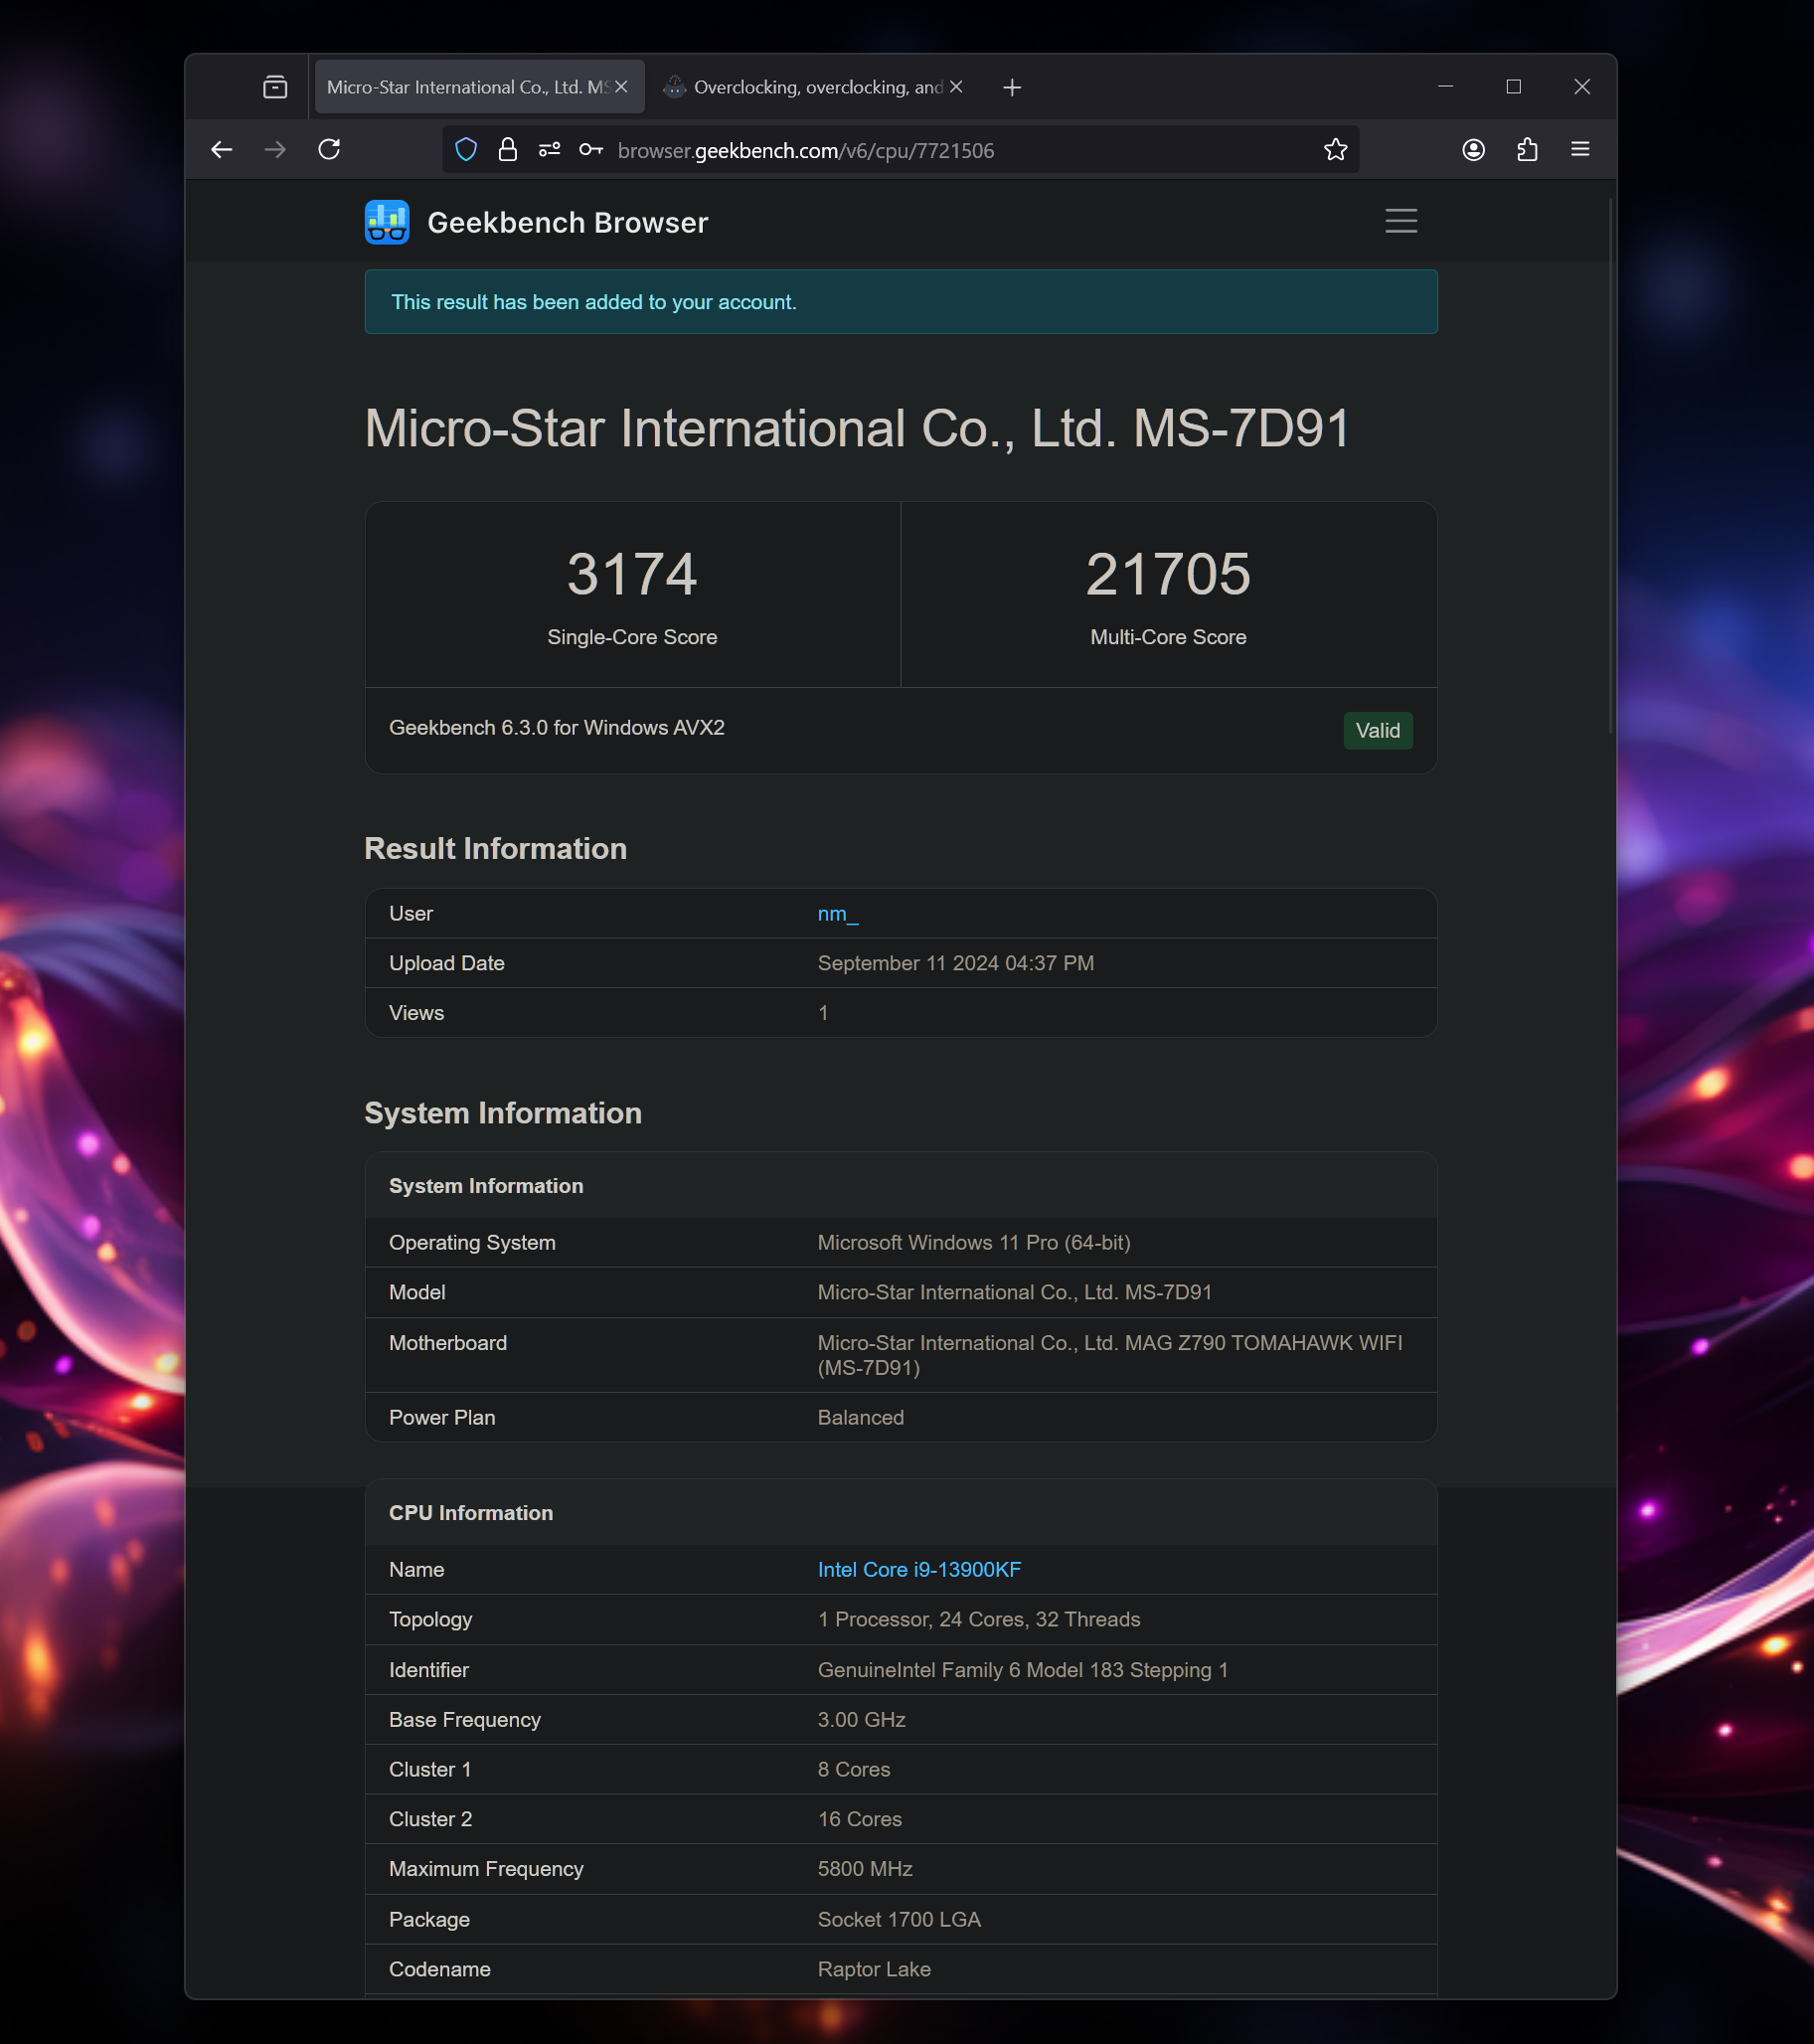Click the 3.00 GHz base frequency value
Image resolution: width=1814 pixels, height=2044 pixels.
[861, 1720]
